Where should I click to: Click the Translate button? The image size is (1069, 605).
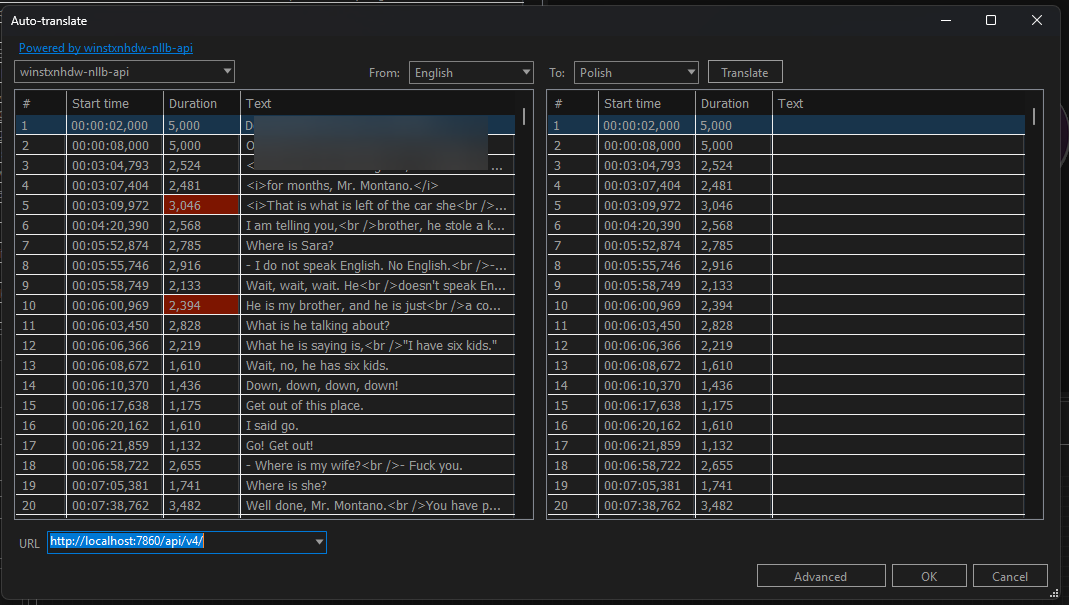tap(745, 72)
